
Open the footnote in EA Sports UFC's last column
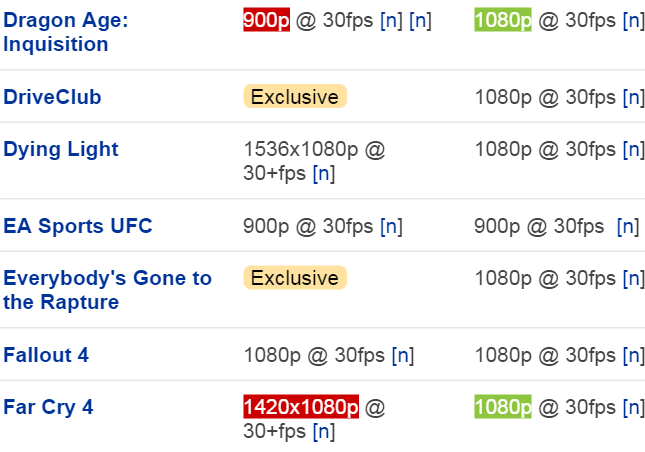pyautogui.click(x=628, y=226)
